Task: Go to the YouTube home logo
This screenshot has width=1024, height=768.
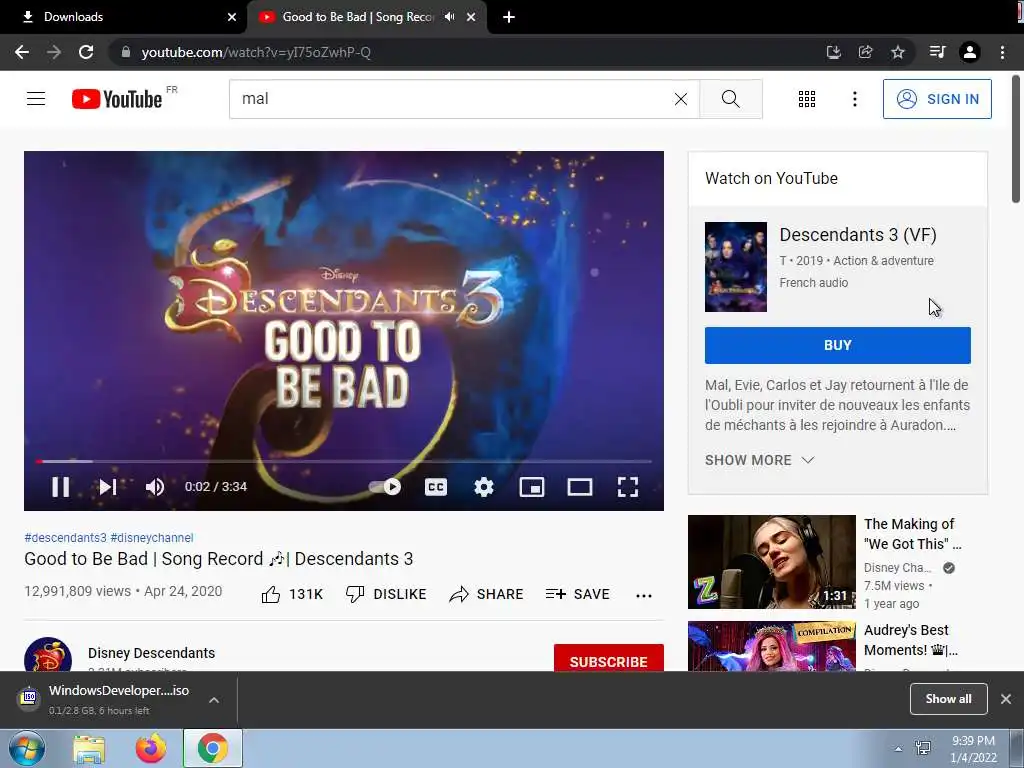Action: tap(117, 99)
